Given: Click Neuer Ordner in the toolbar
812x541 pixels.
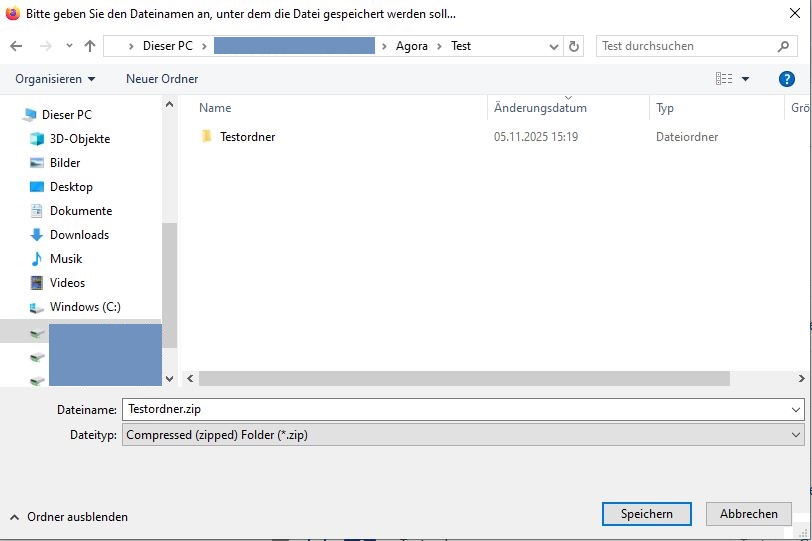Looking at the screenshot, I should (162, 79).
